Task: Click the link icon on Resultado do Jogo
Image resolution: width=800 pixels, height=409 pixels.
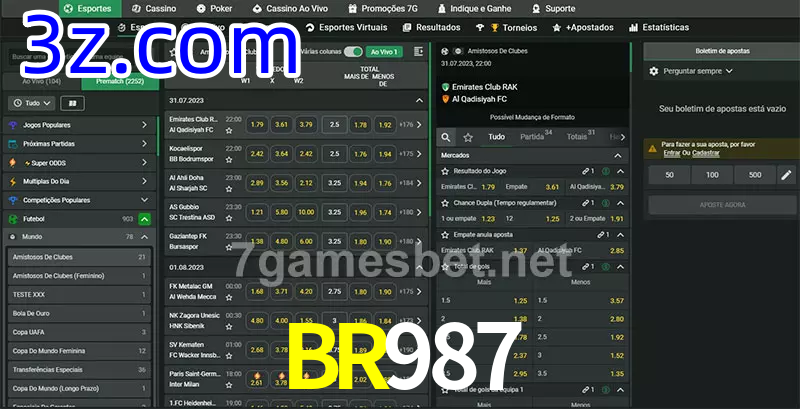Action: [x=586, y=171]
